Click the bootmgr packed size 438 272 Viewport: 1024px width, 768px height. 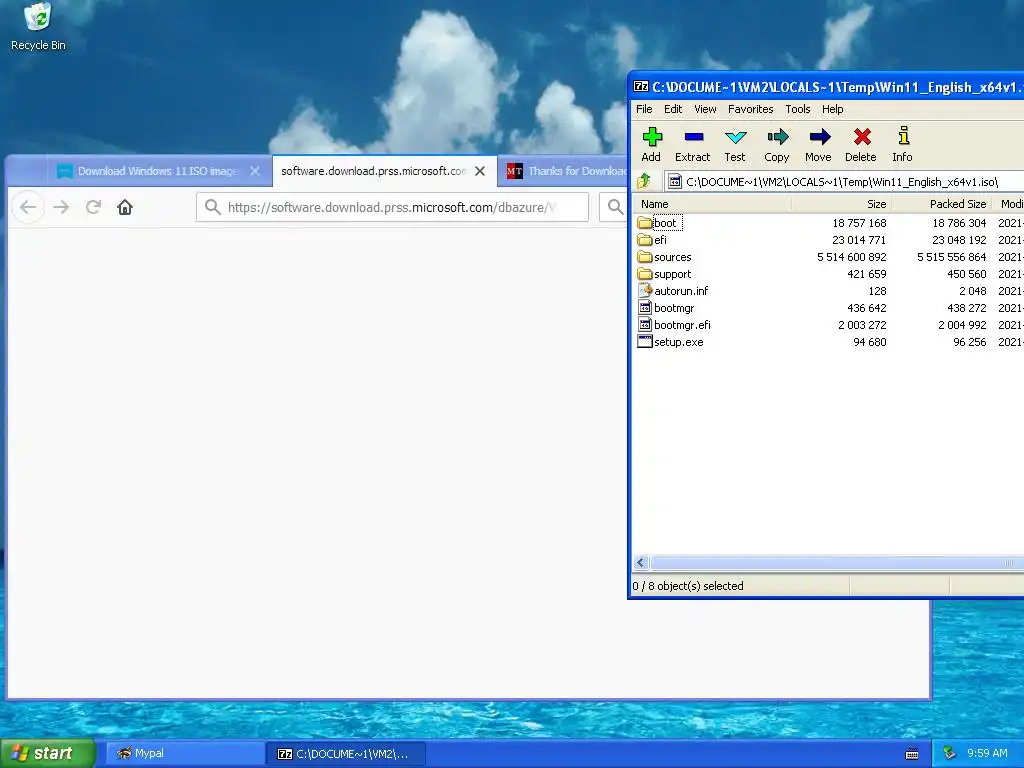click(967, 308)
